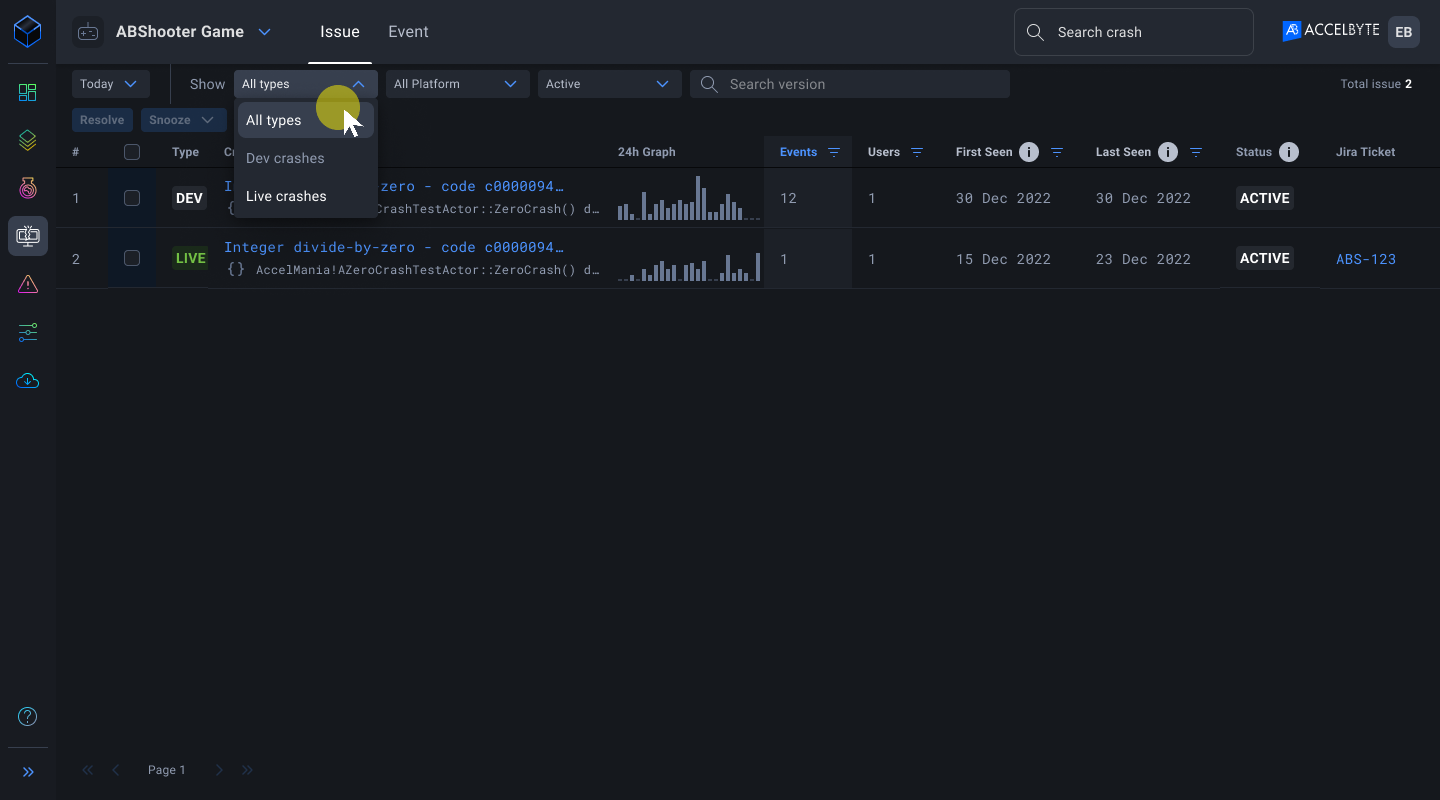Open the All Platform dropdown
The width and height of the screenshot is (1440, 800).
coord(456,84)
